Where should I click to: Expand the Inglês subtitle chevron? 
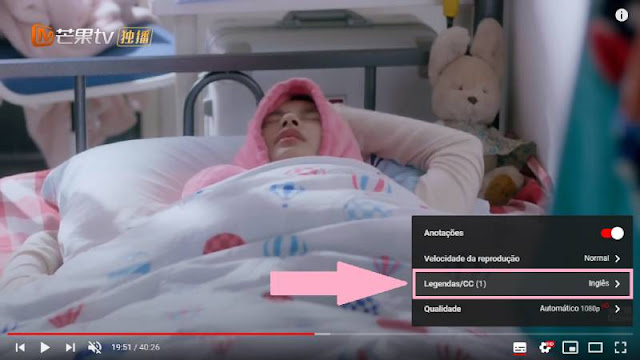click(x=618, y=283)
